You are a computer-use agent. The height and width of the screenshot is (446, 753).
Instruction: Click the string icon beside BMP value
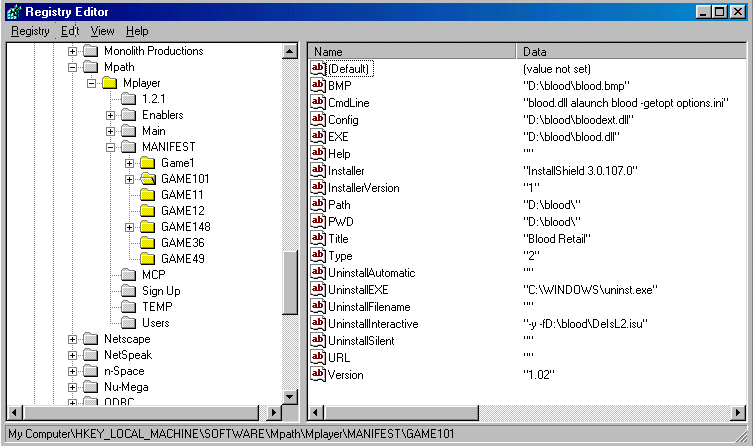(318, 85)
